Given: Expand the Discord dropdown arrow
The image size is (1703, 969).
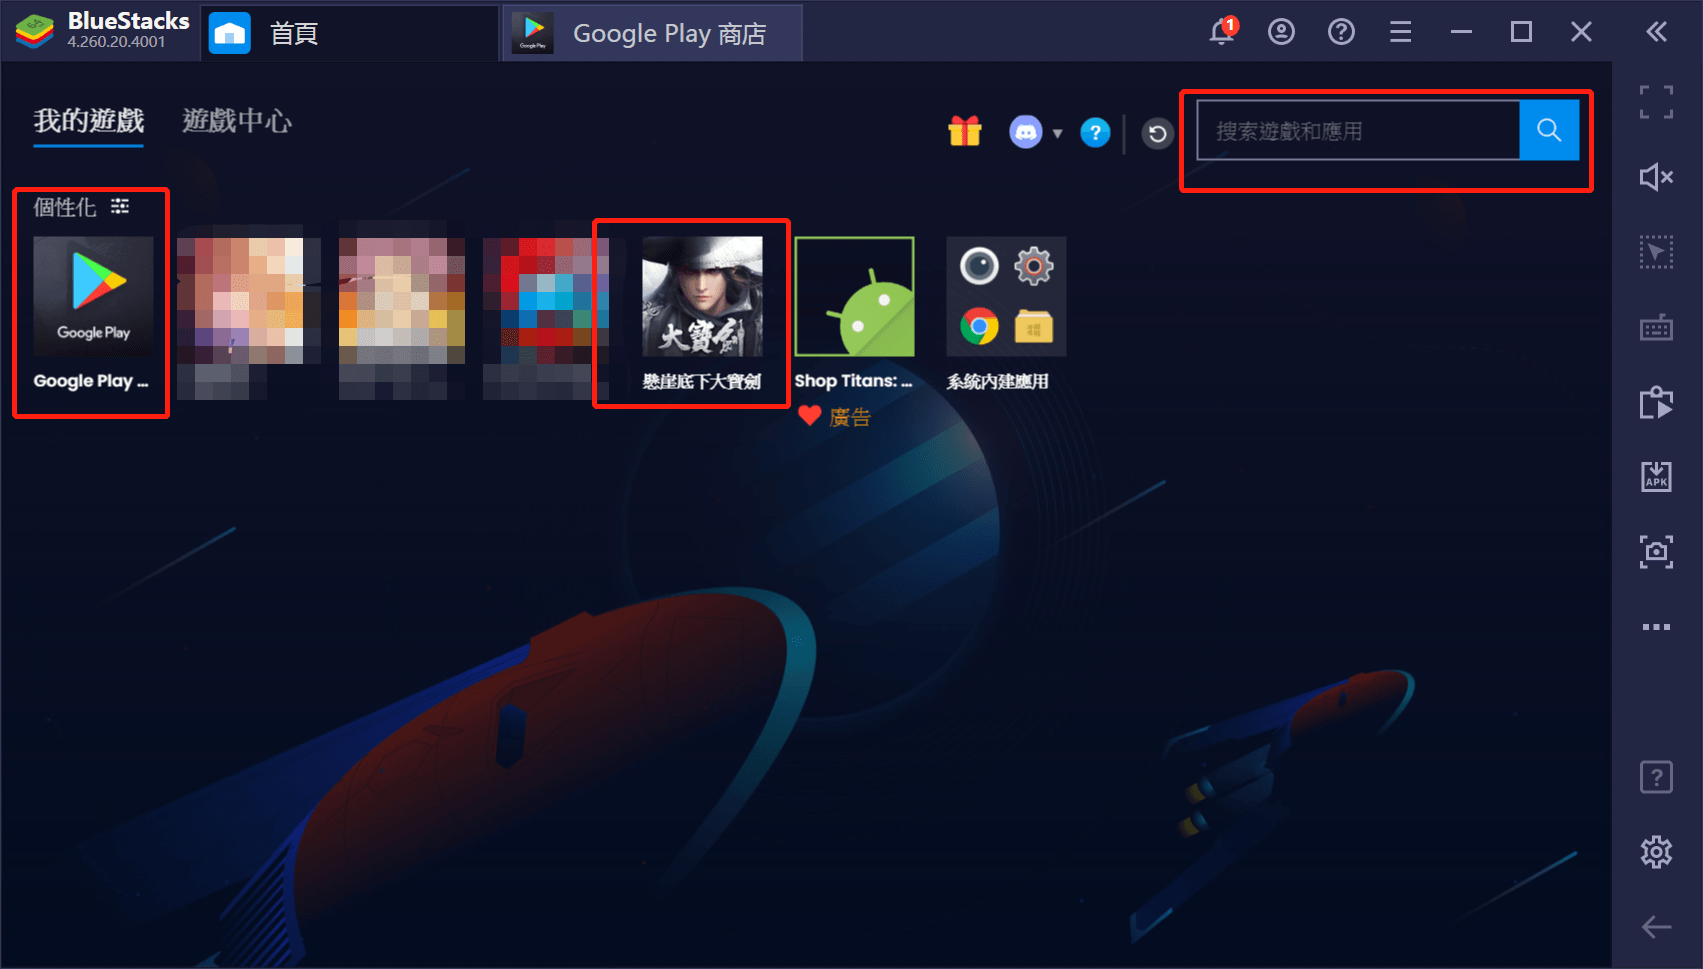Looking at the screenshot, I should tap(1057, 133).
